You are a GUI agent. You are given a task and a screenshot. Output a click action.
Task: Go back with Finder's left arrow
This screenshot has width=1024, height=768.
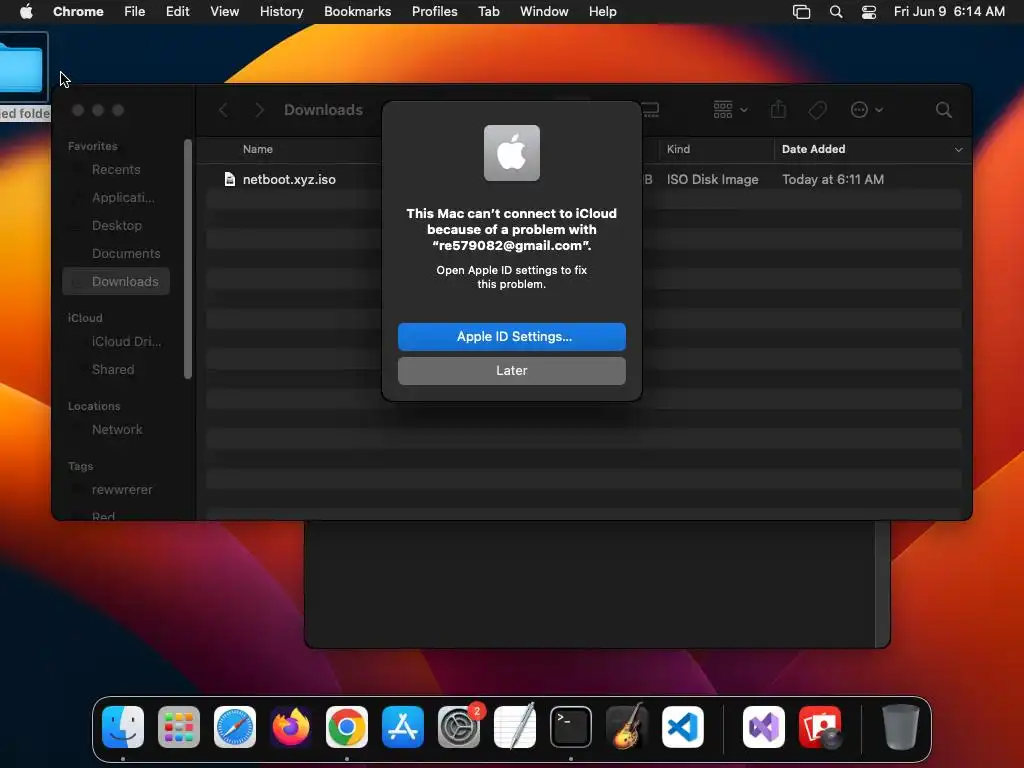click(x=223, y=110)
